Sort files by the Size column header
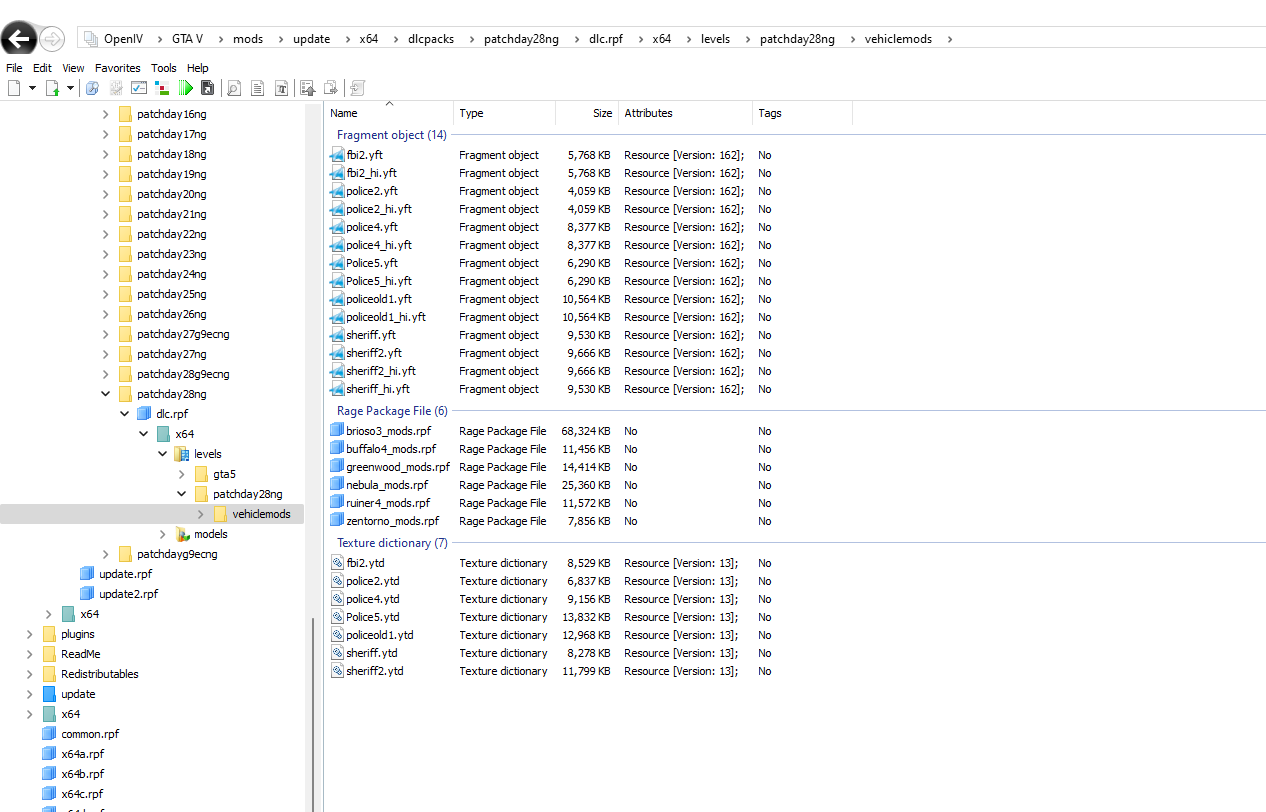The height and width of the screenshot is (812, 1266). point(601,113)
